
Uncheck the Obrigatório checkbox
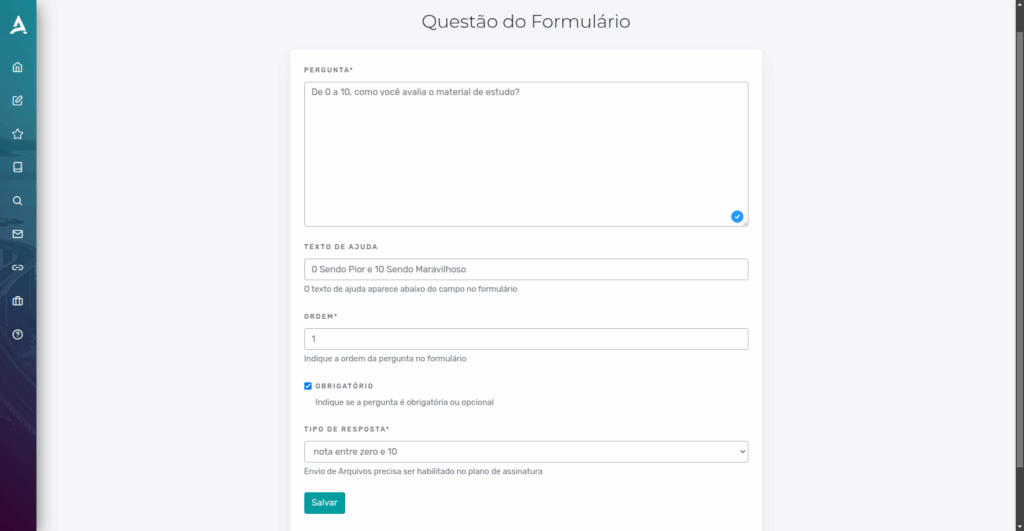click(308, 386)
